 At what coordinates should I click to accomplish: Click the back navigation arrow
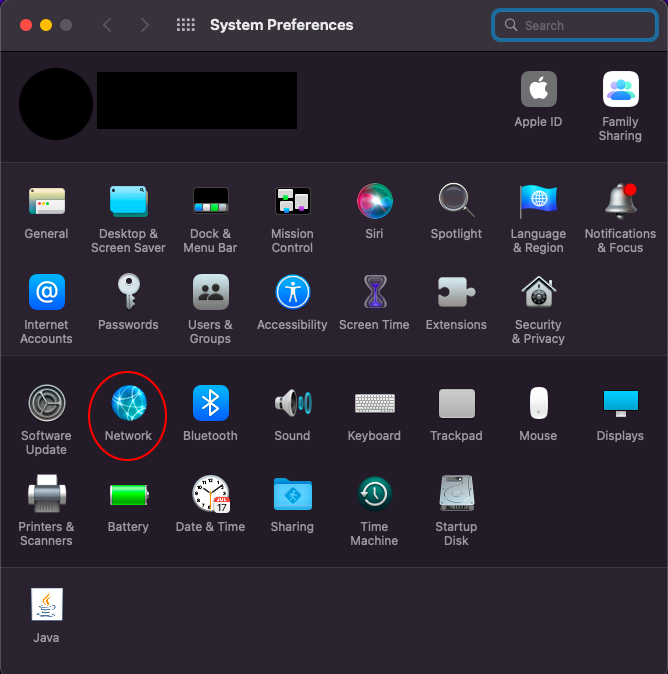point(108,25)
